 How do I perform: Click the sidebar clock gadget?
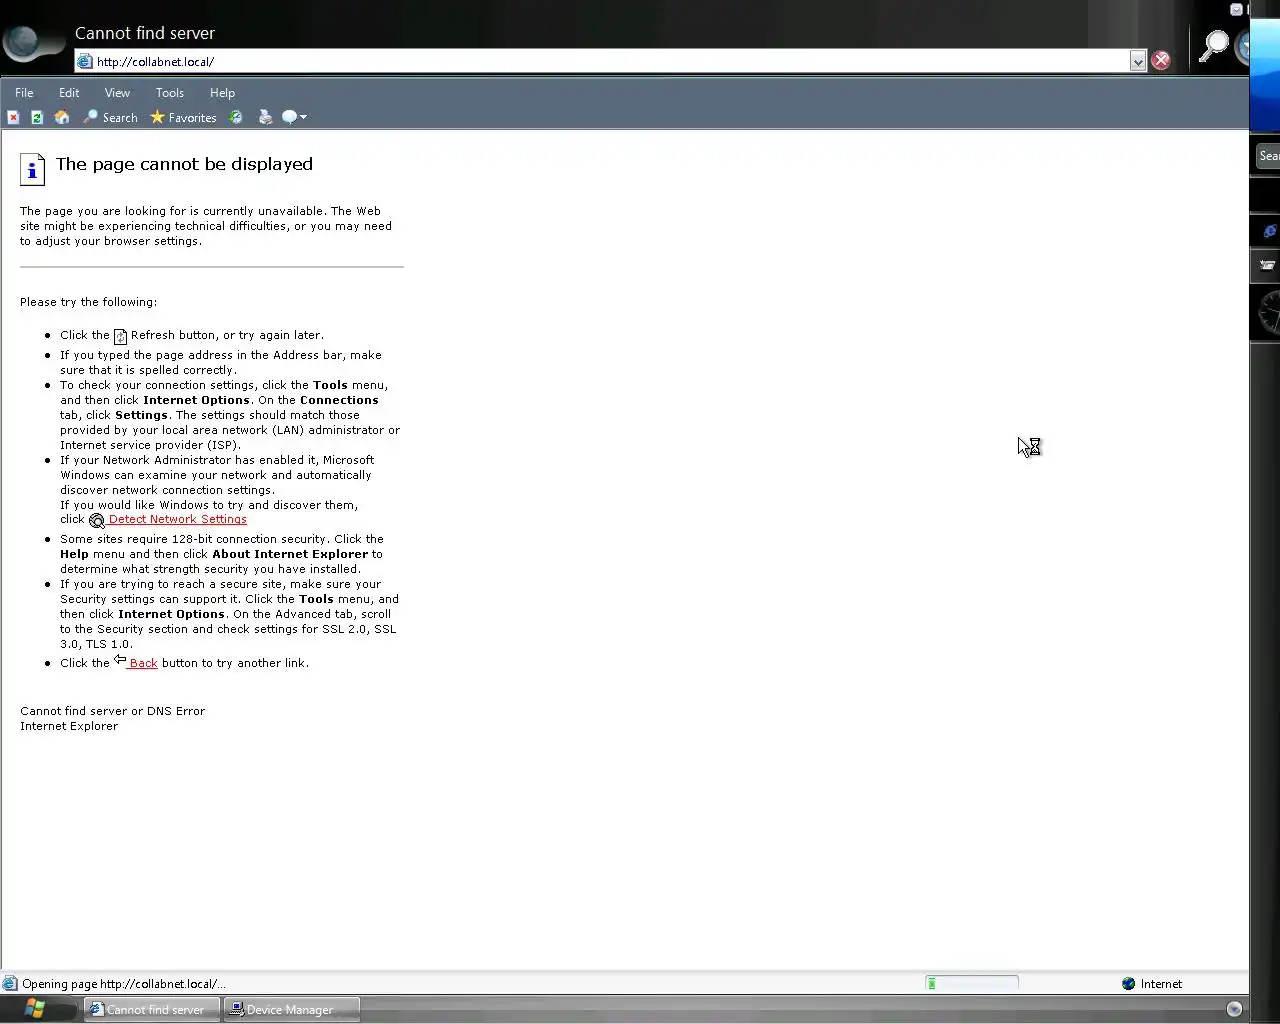[x=1270, y=312]
